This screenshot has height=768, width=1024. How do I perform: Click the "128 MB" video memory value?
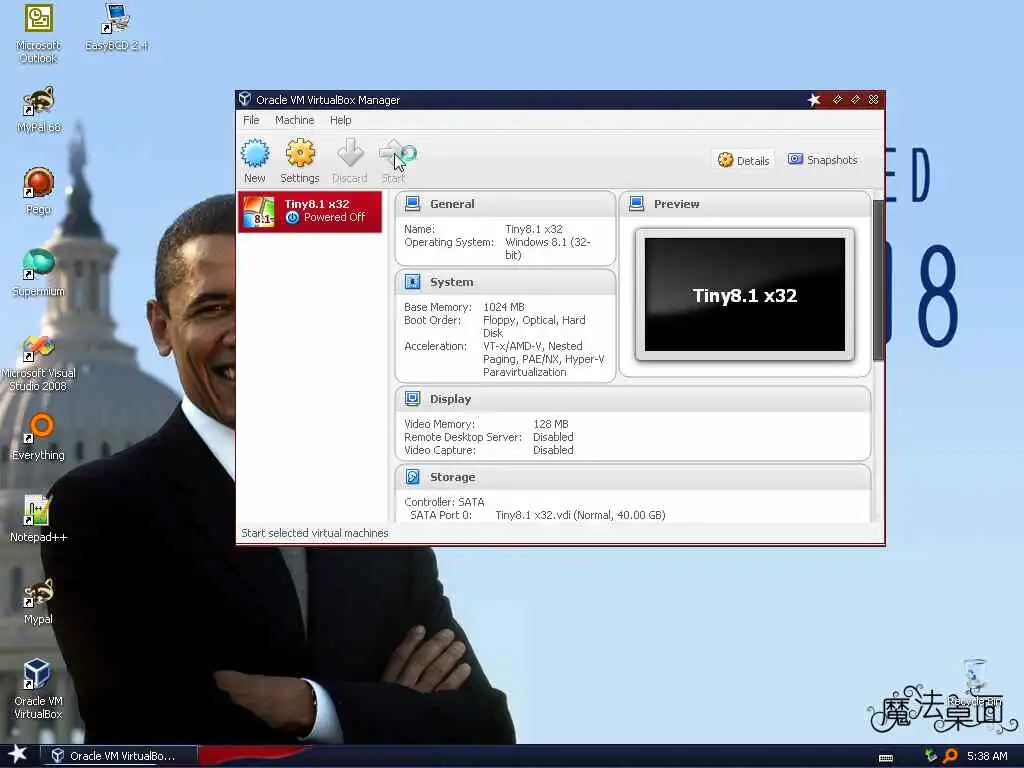[x=551, y=424]
